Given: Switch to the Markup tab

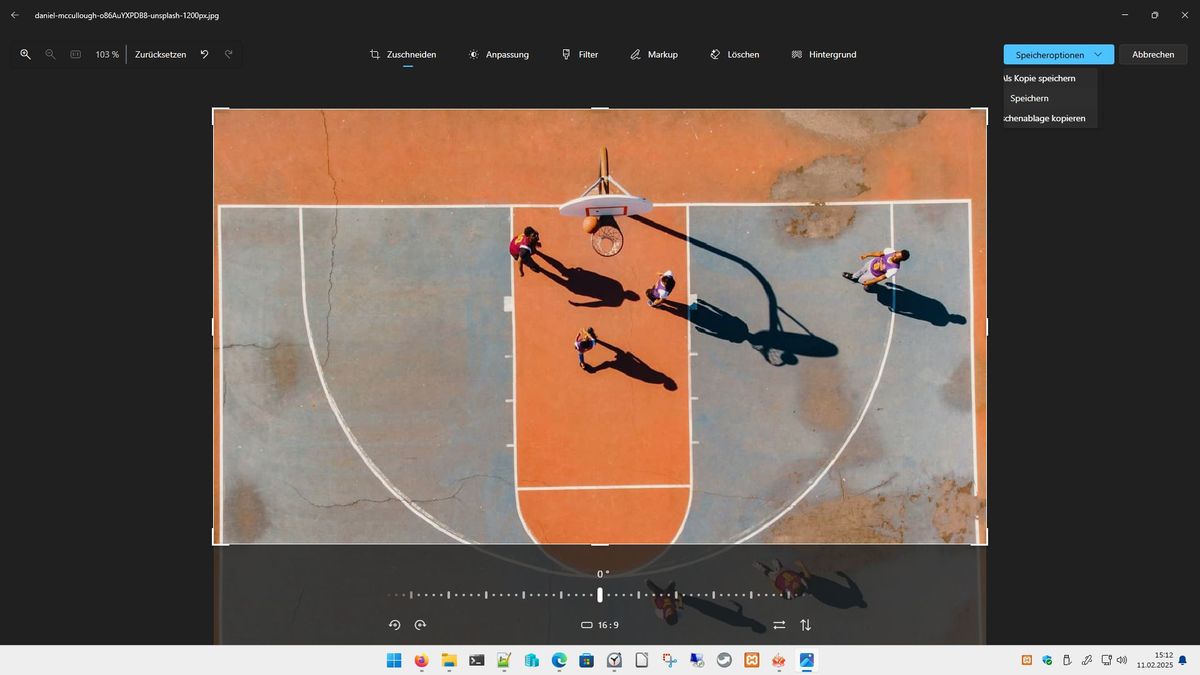Looking at the screenshot, I should [x=654, y=54].
